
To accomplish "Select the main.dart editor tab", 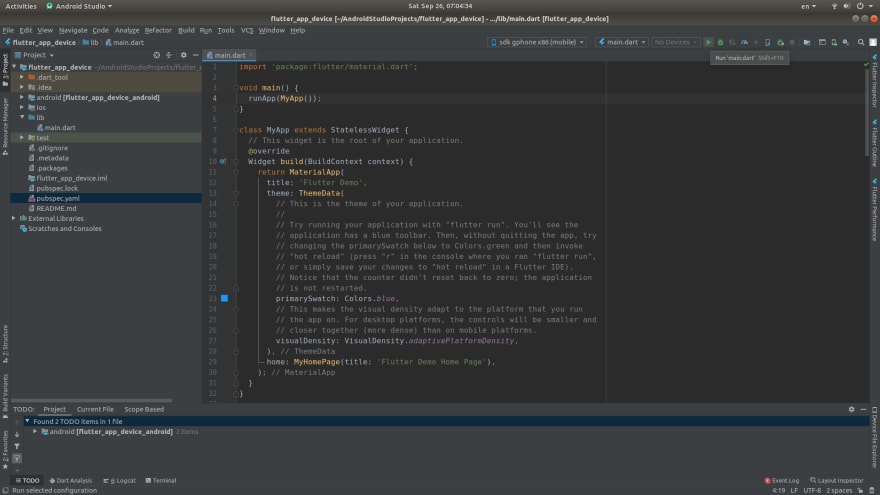I will click(230, 56).
